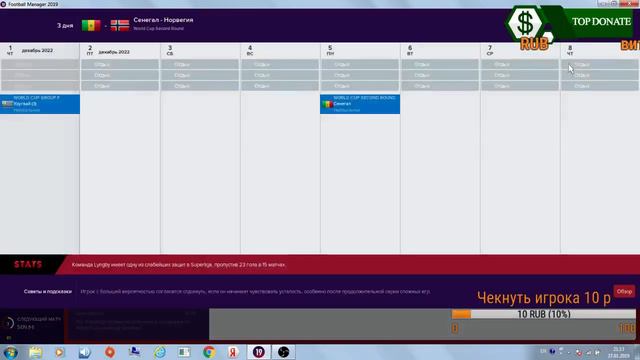Select the Tuesday 6 day header
This screenshot has width=640, height=360.
[x=440, y=50]
